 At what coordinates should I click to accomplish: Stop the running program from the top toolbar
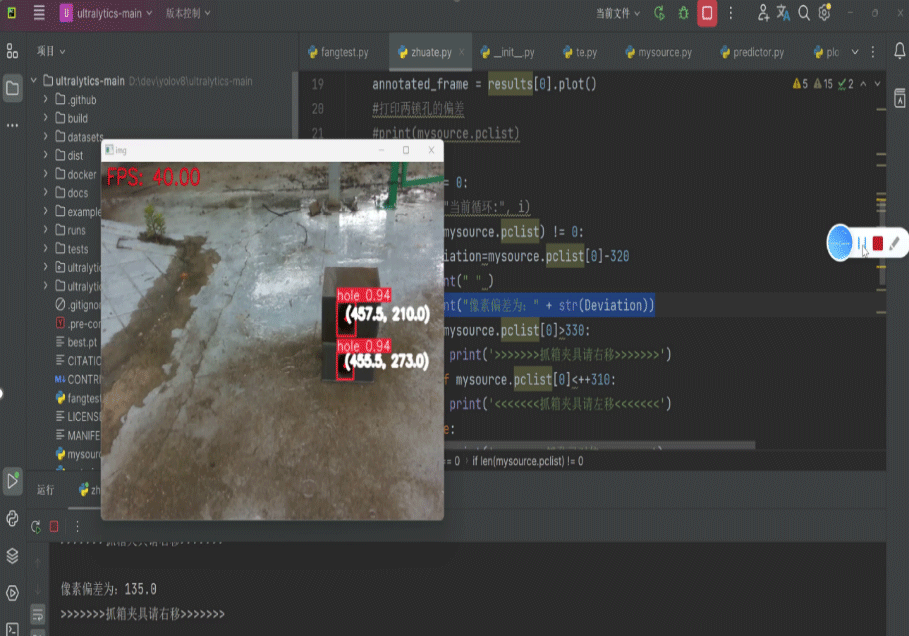coord(707,13)
